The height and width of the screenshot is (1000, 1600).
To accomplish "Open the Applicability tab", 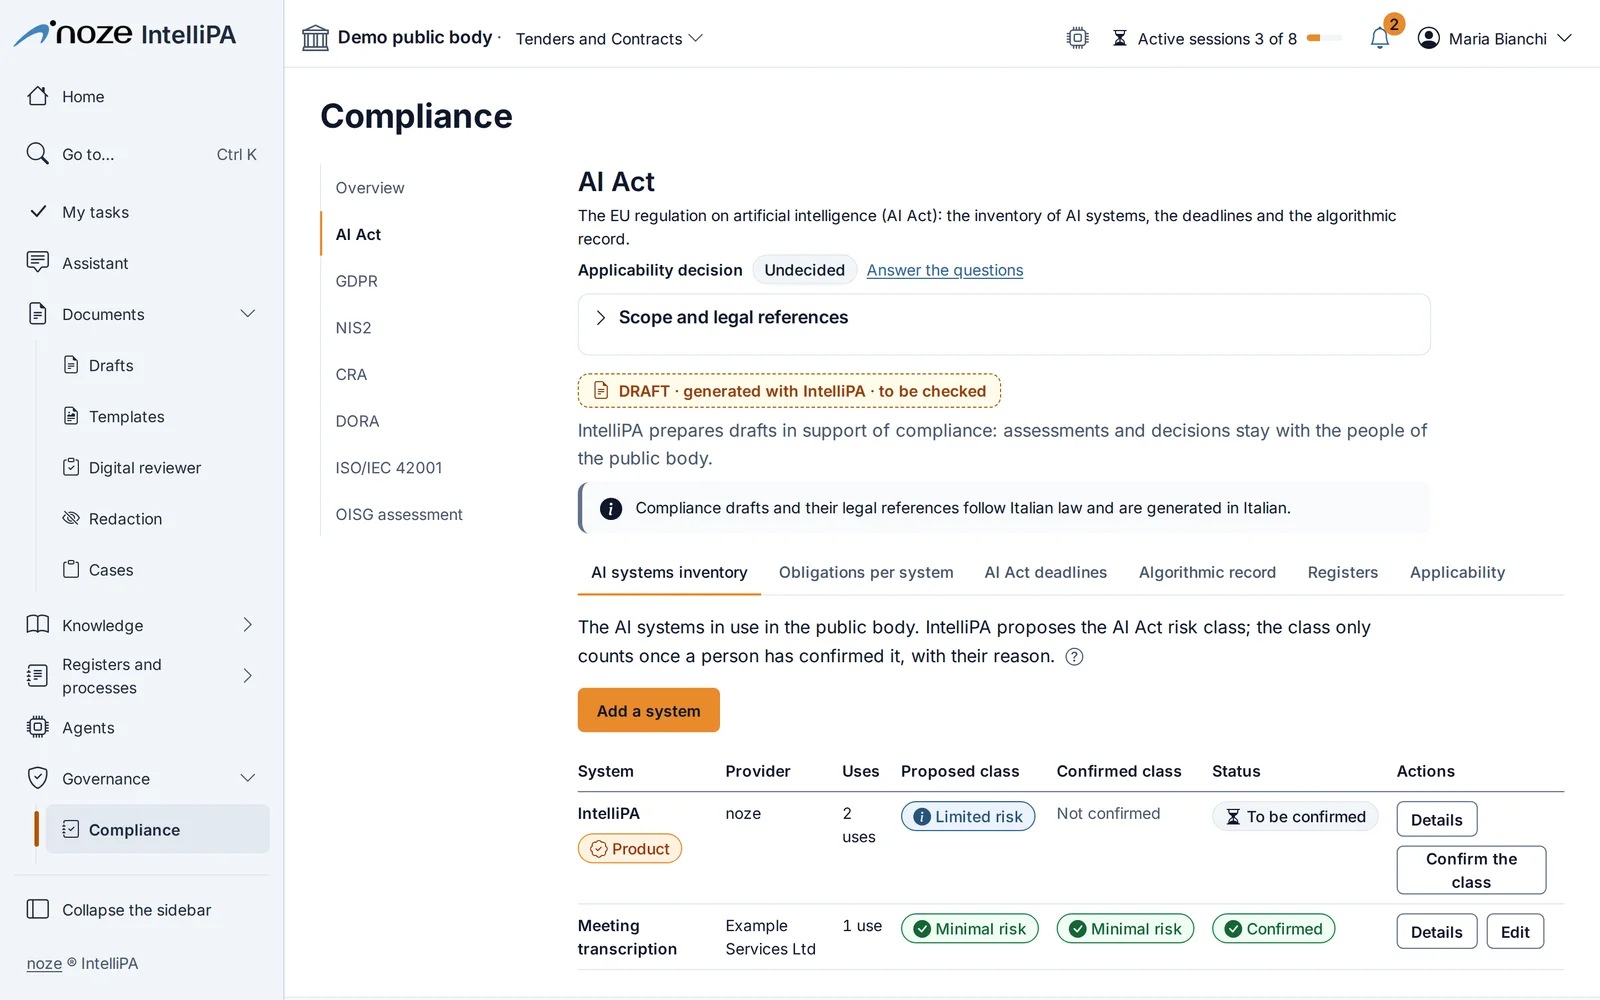I will [1457, 572].
